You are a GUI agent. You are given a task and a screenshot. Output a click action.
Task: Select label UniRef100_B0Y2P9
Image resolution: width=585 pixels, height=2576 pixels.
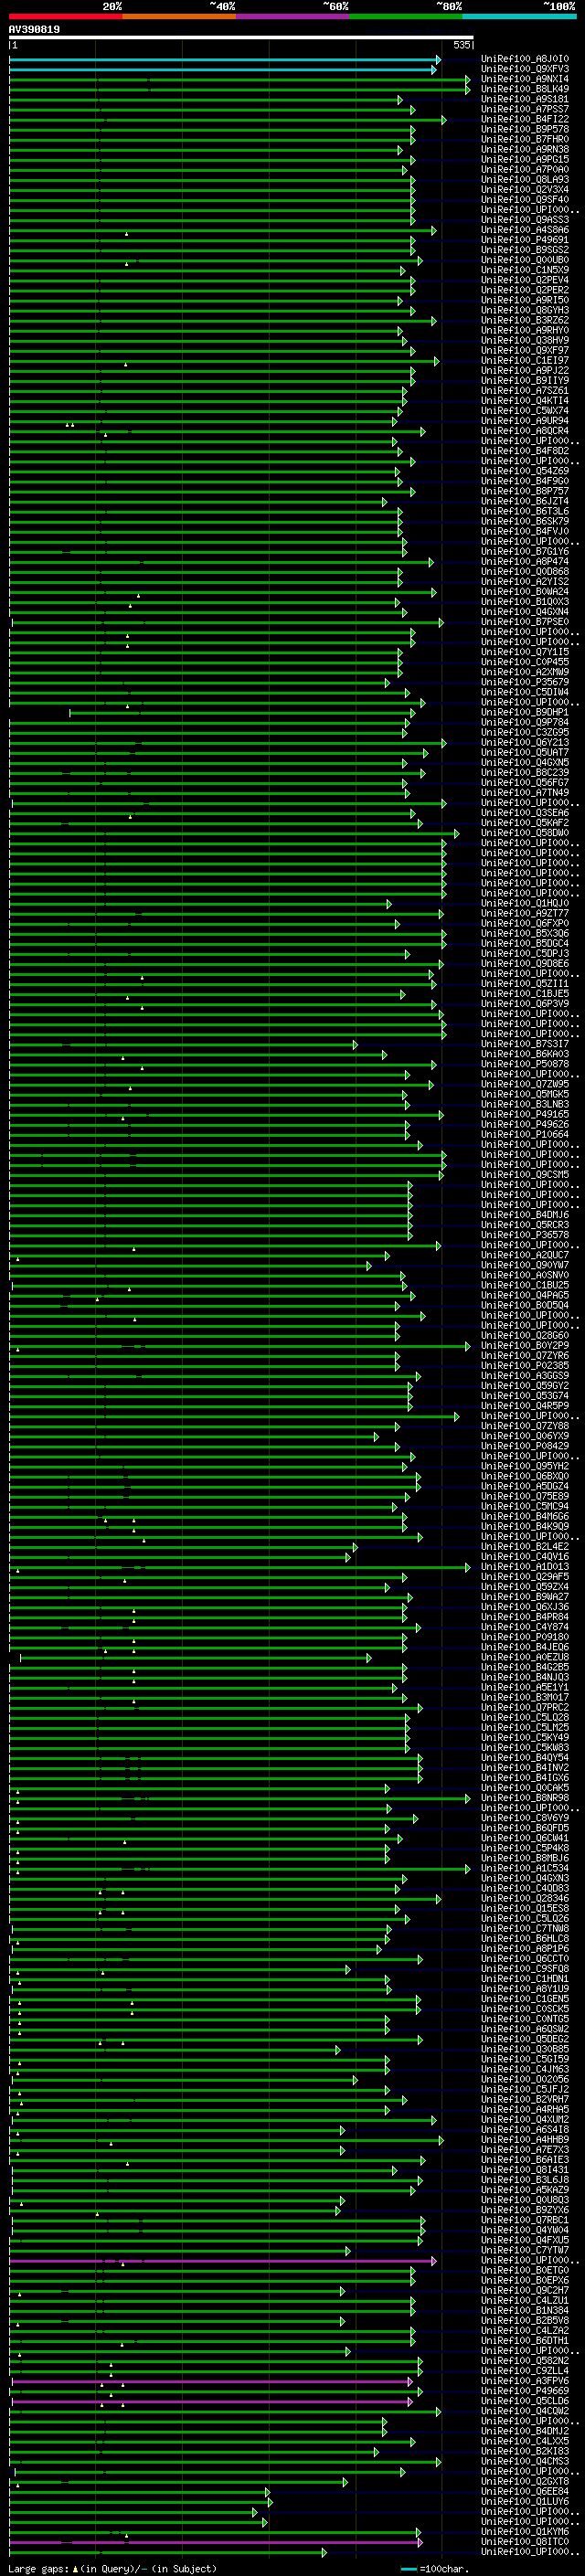click(x=525, y=1345)
